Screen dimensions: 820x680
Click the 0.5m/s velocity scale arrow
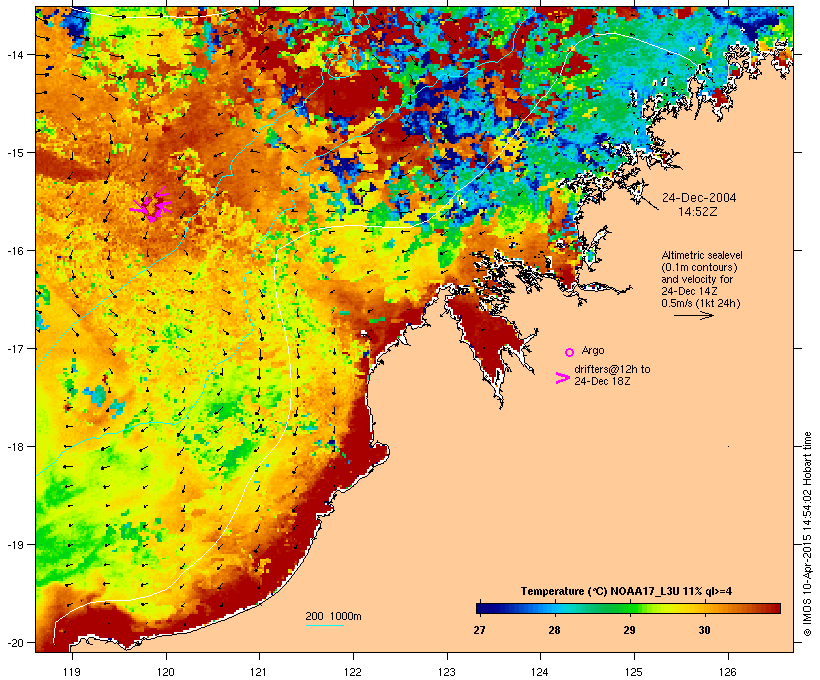point(693,315)
